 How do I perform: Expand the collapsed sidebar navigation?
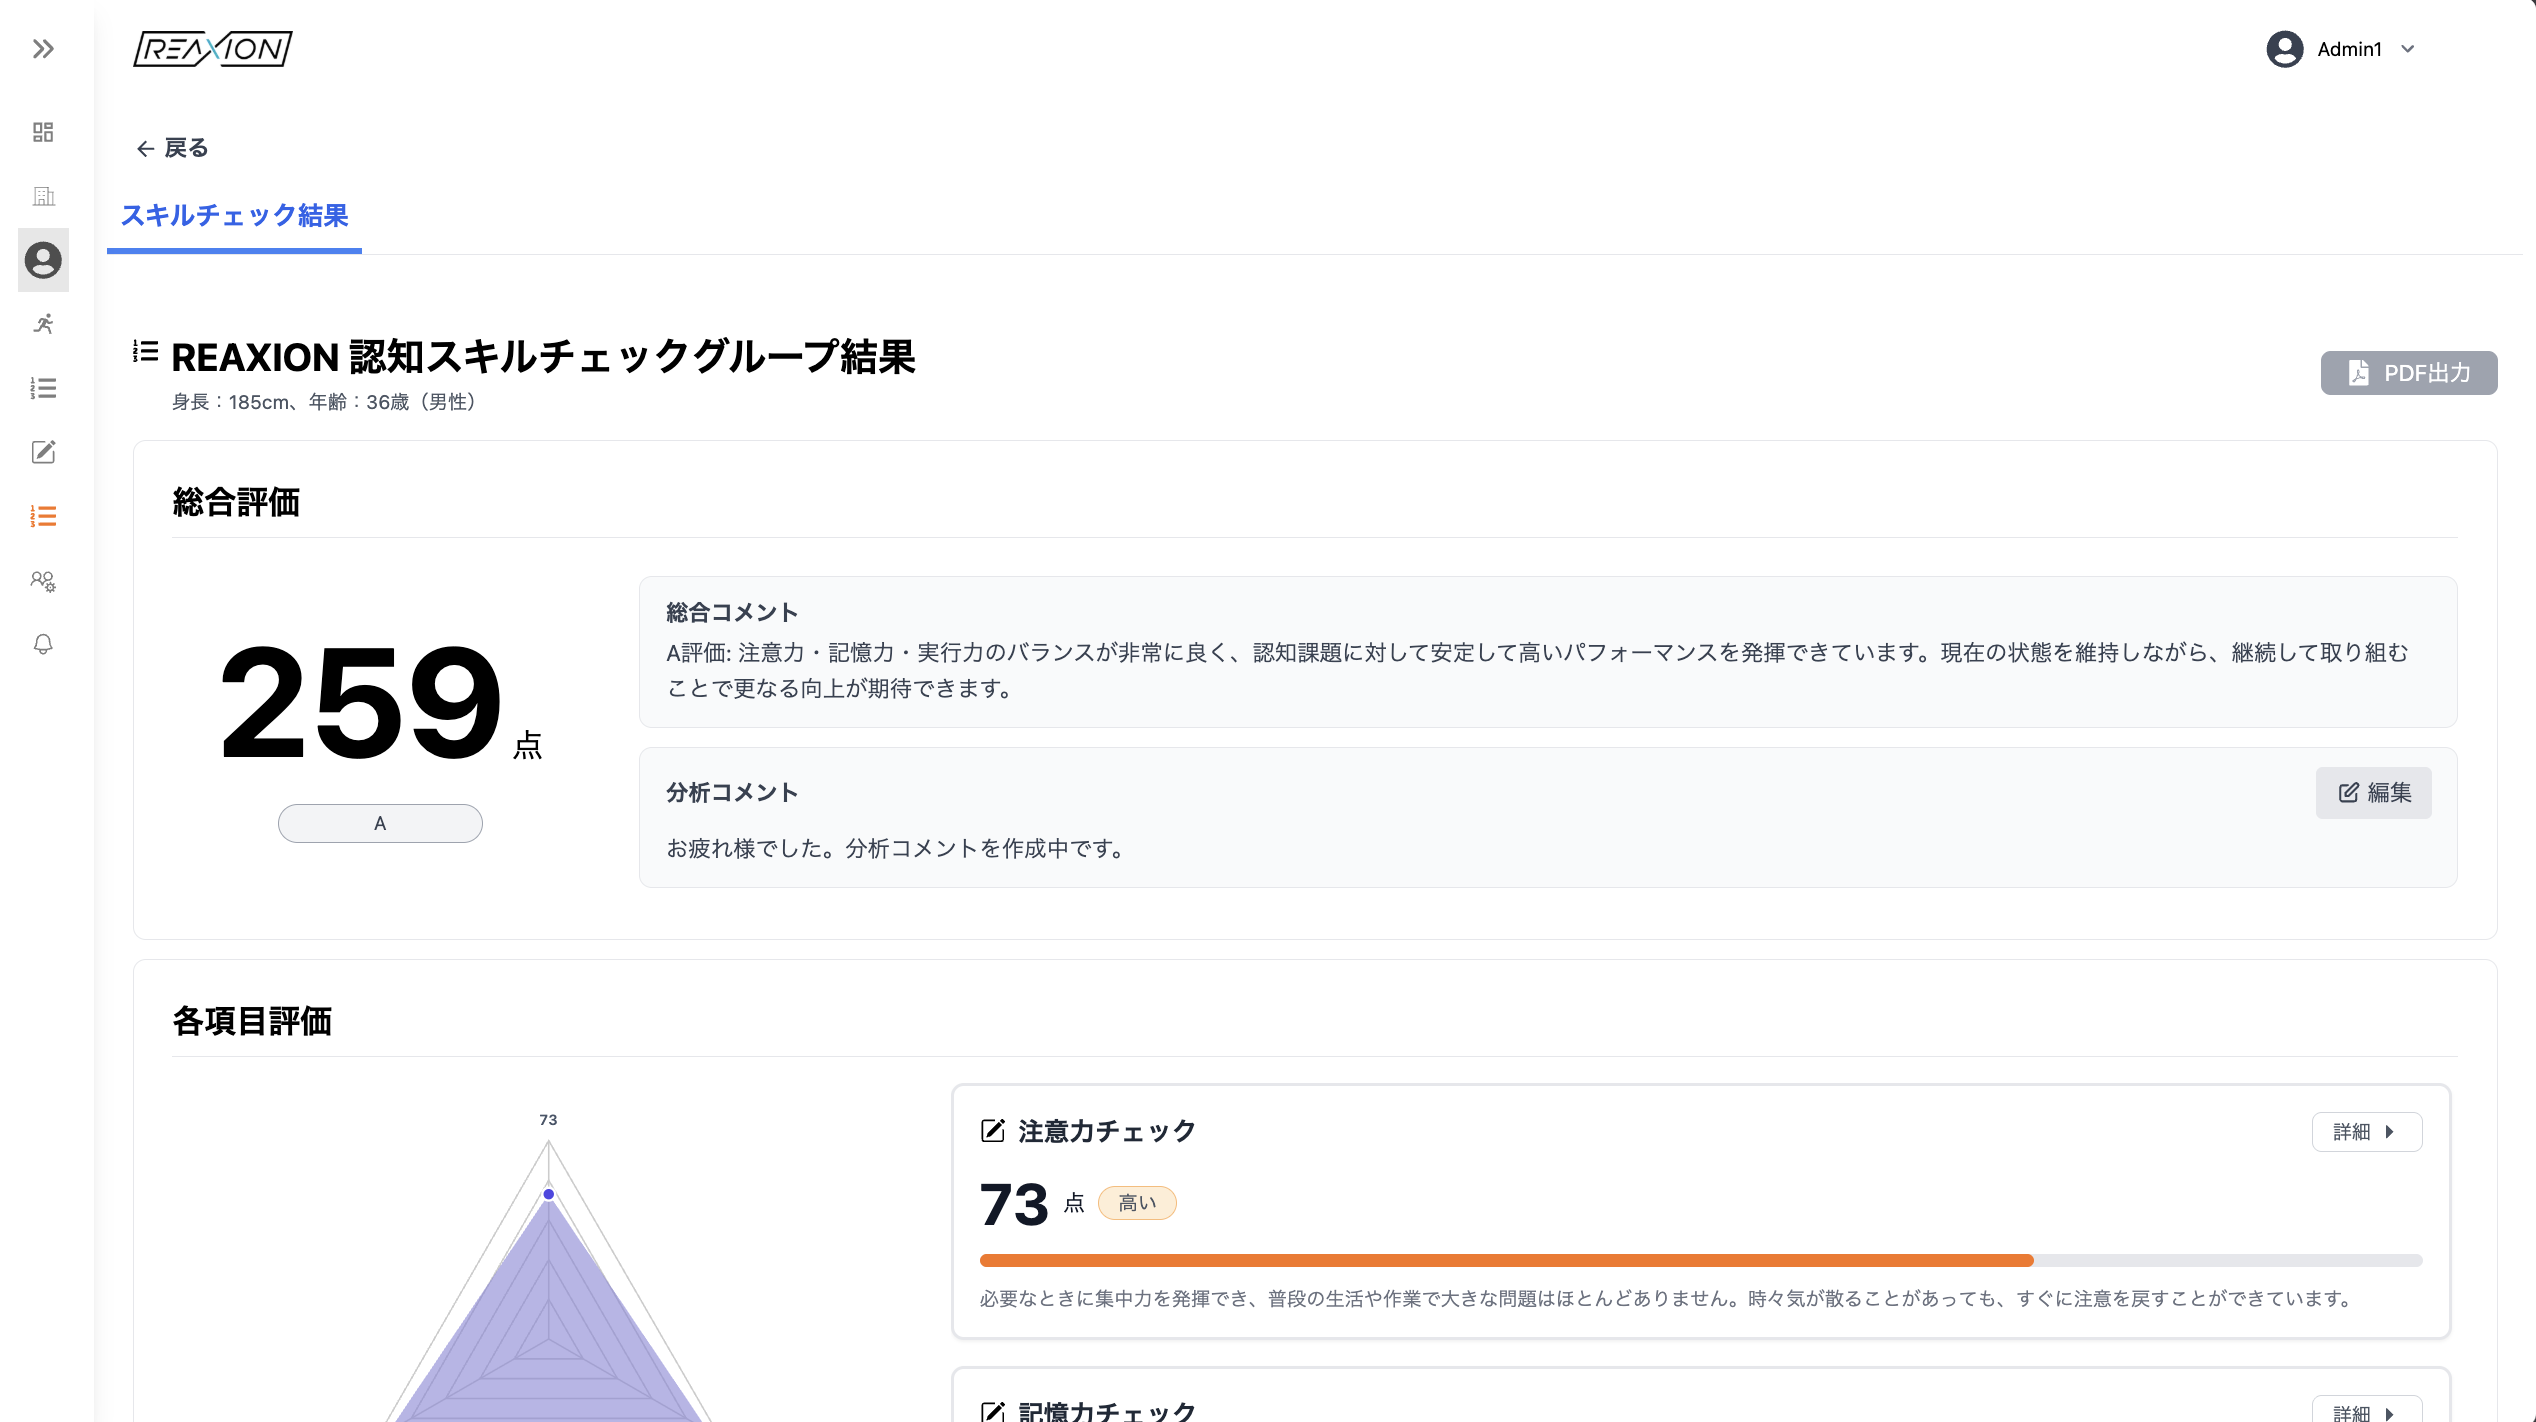[x=42, y=48]
